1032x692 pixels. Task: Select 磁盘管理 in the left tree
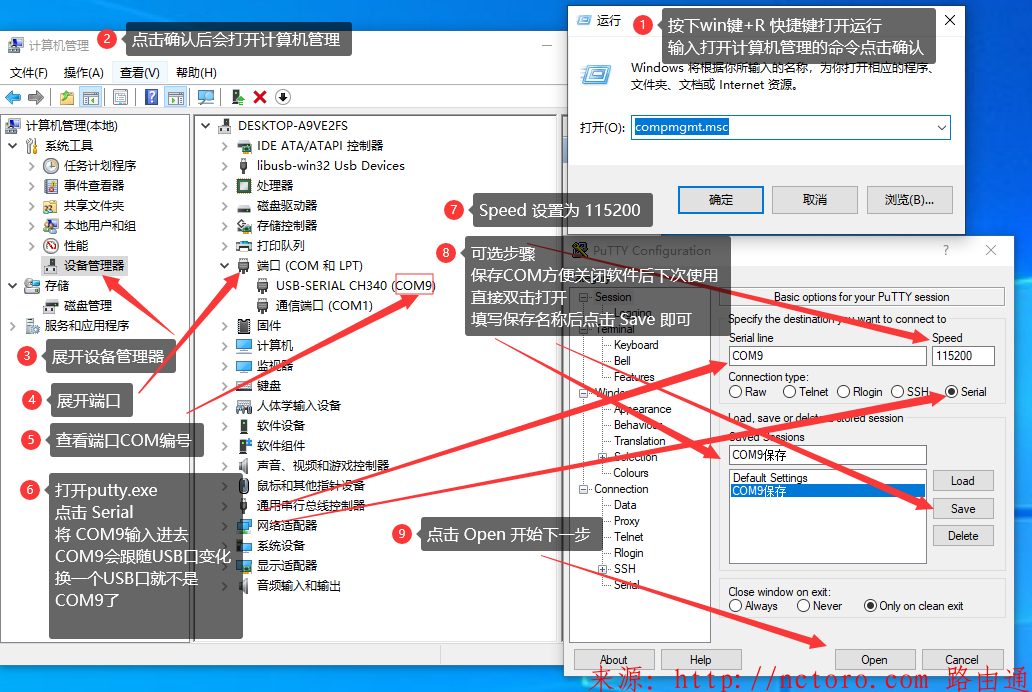(88, 306)
